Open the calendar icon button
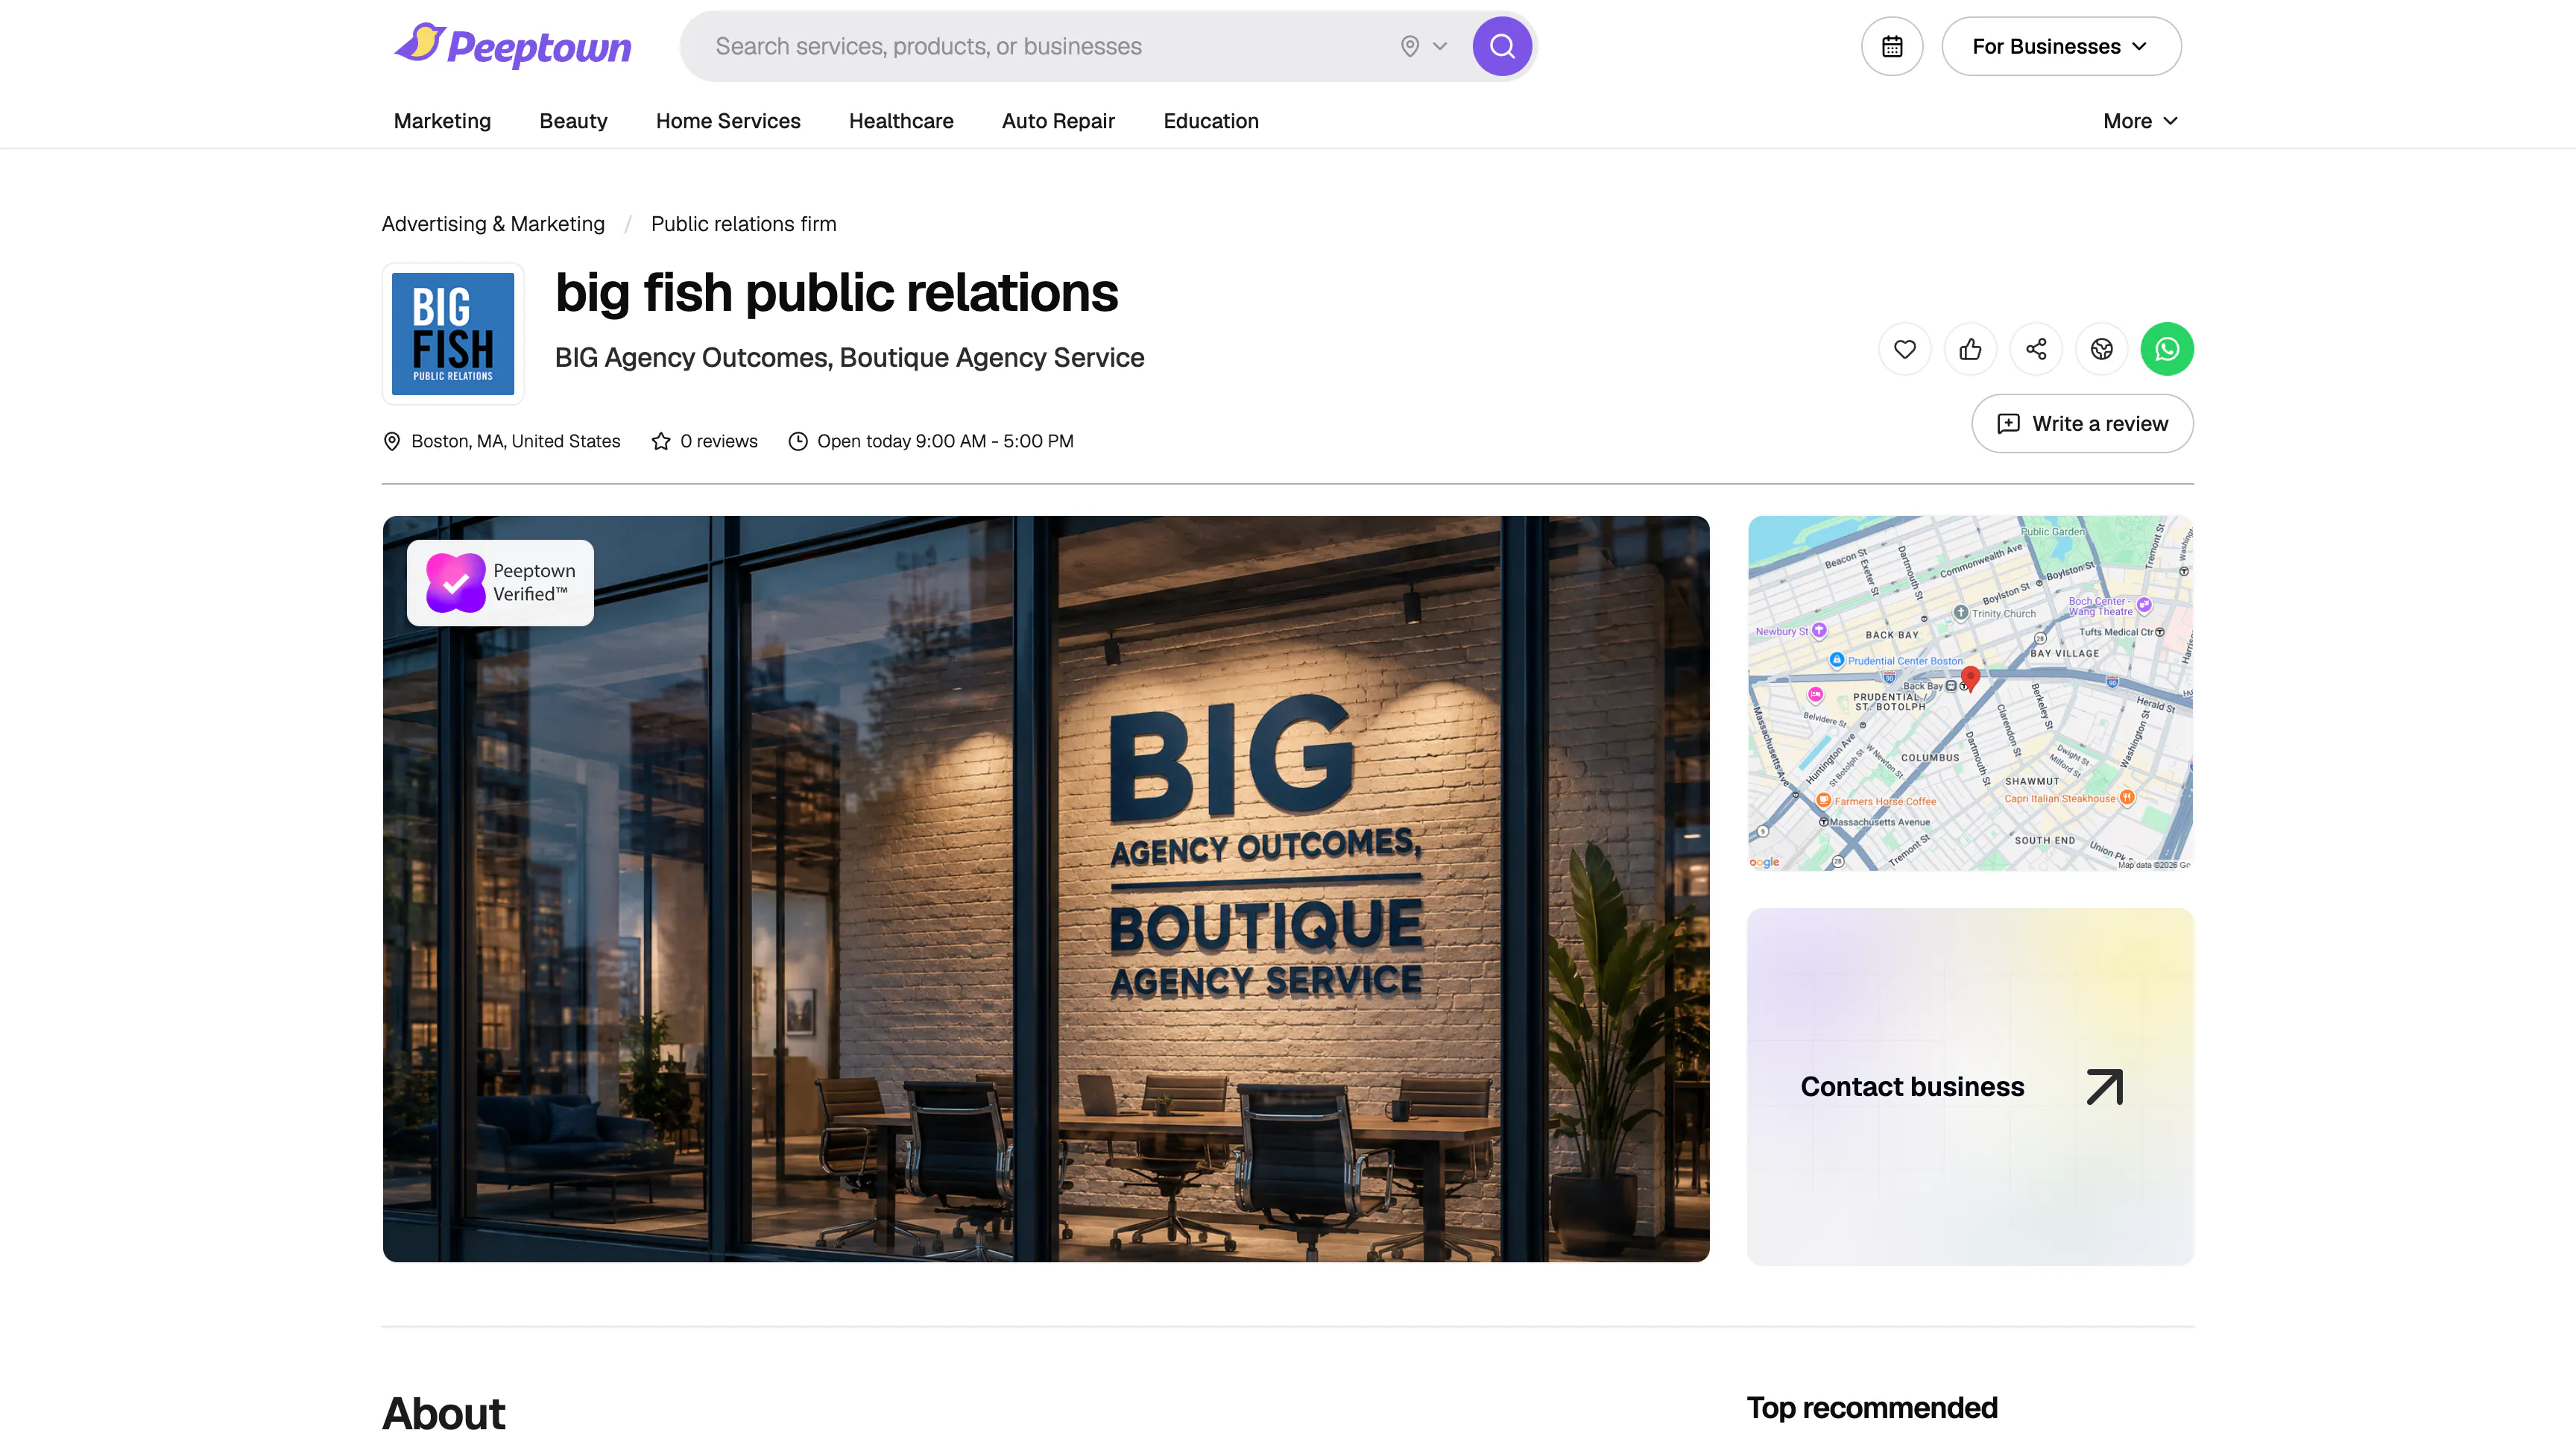The width and height of the screenshot is (2576, 1433). click(x=1891, y=46)
